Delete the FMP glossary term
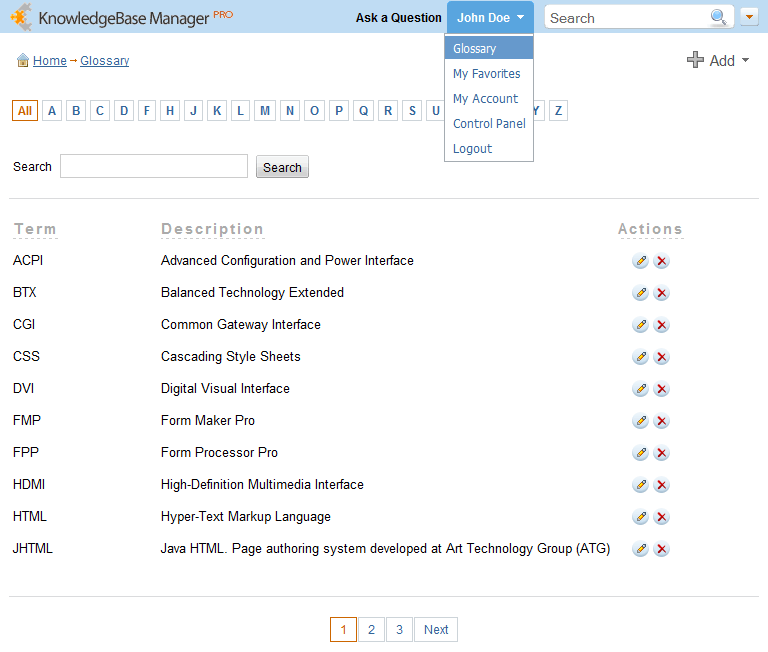 coord(661,421)
